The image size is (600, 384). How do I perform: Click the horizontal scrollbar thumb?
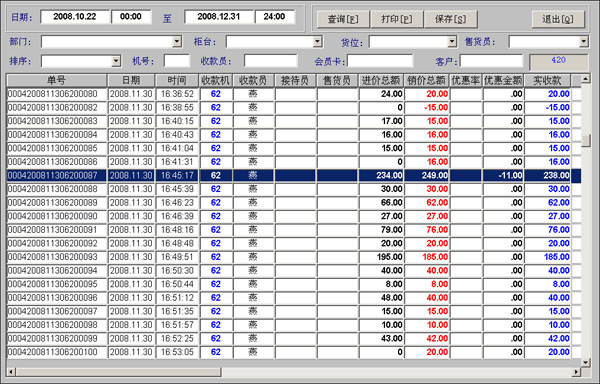(119, 372)
